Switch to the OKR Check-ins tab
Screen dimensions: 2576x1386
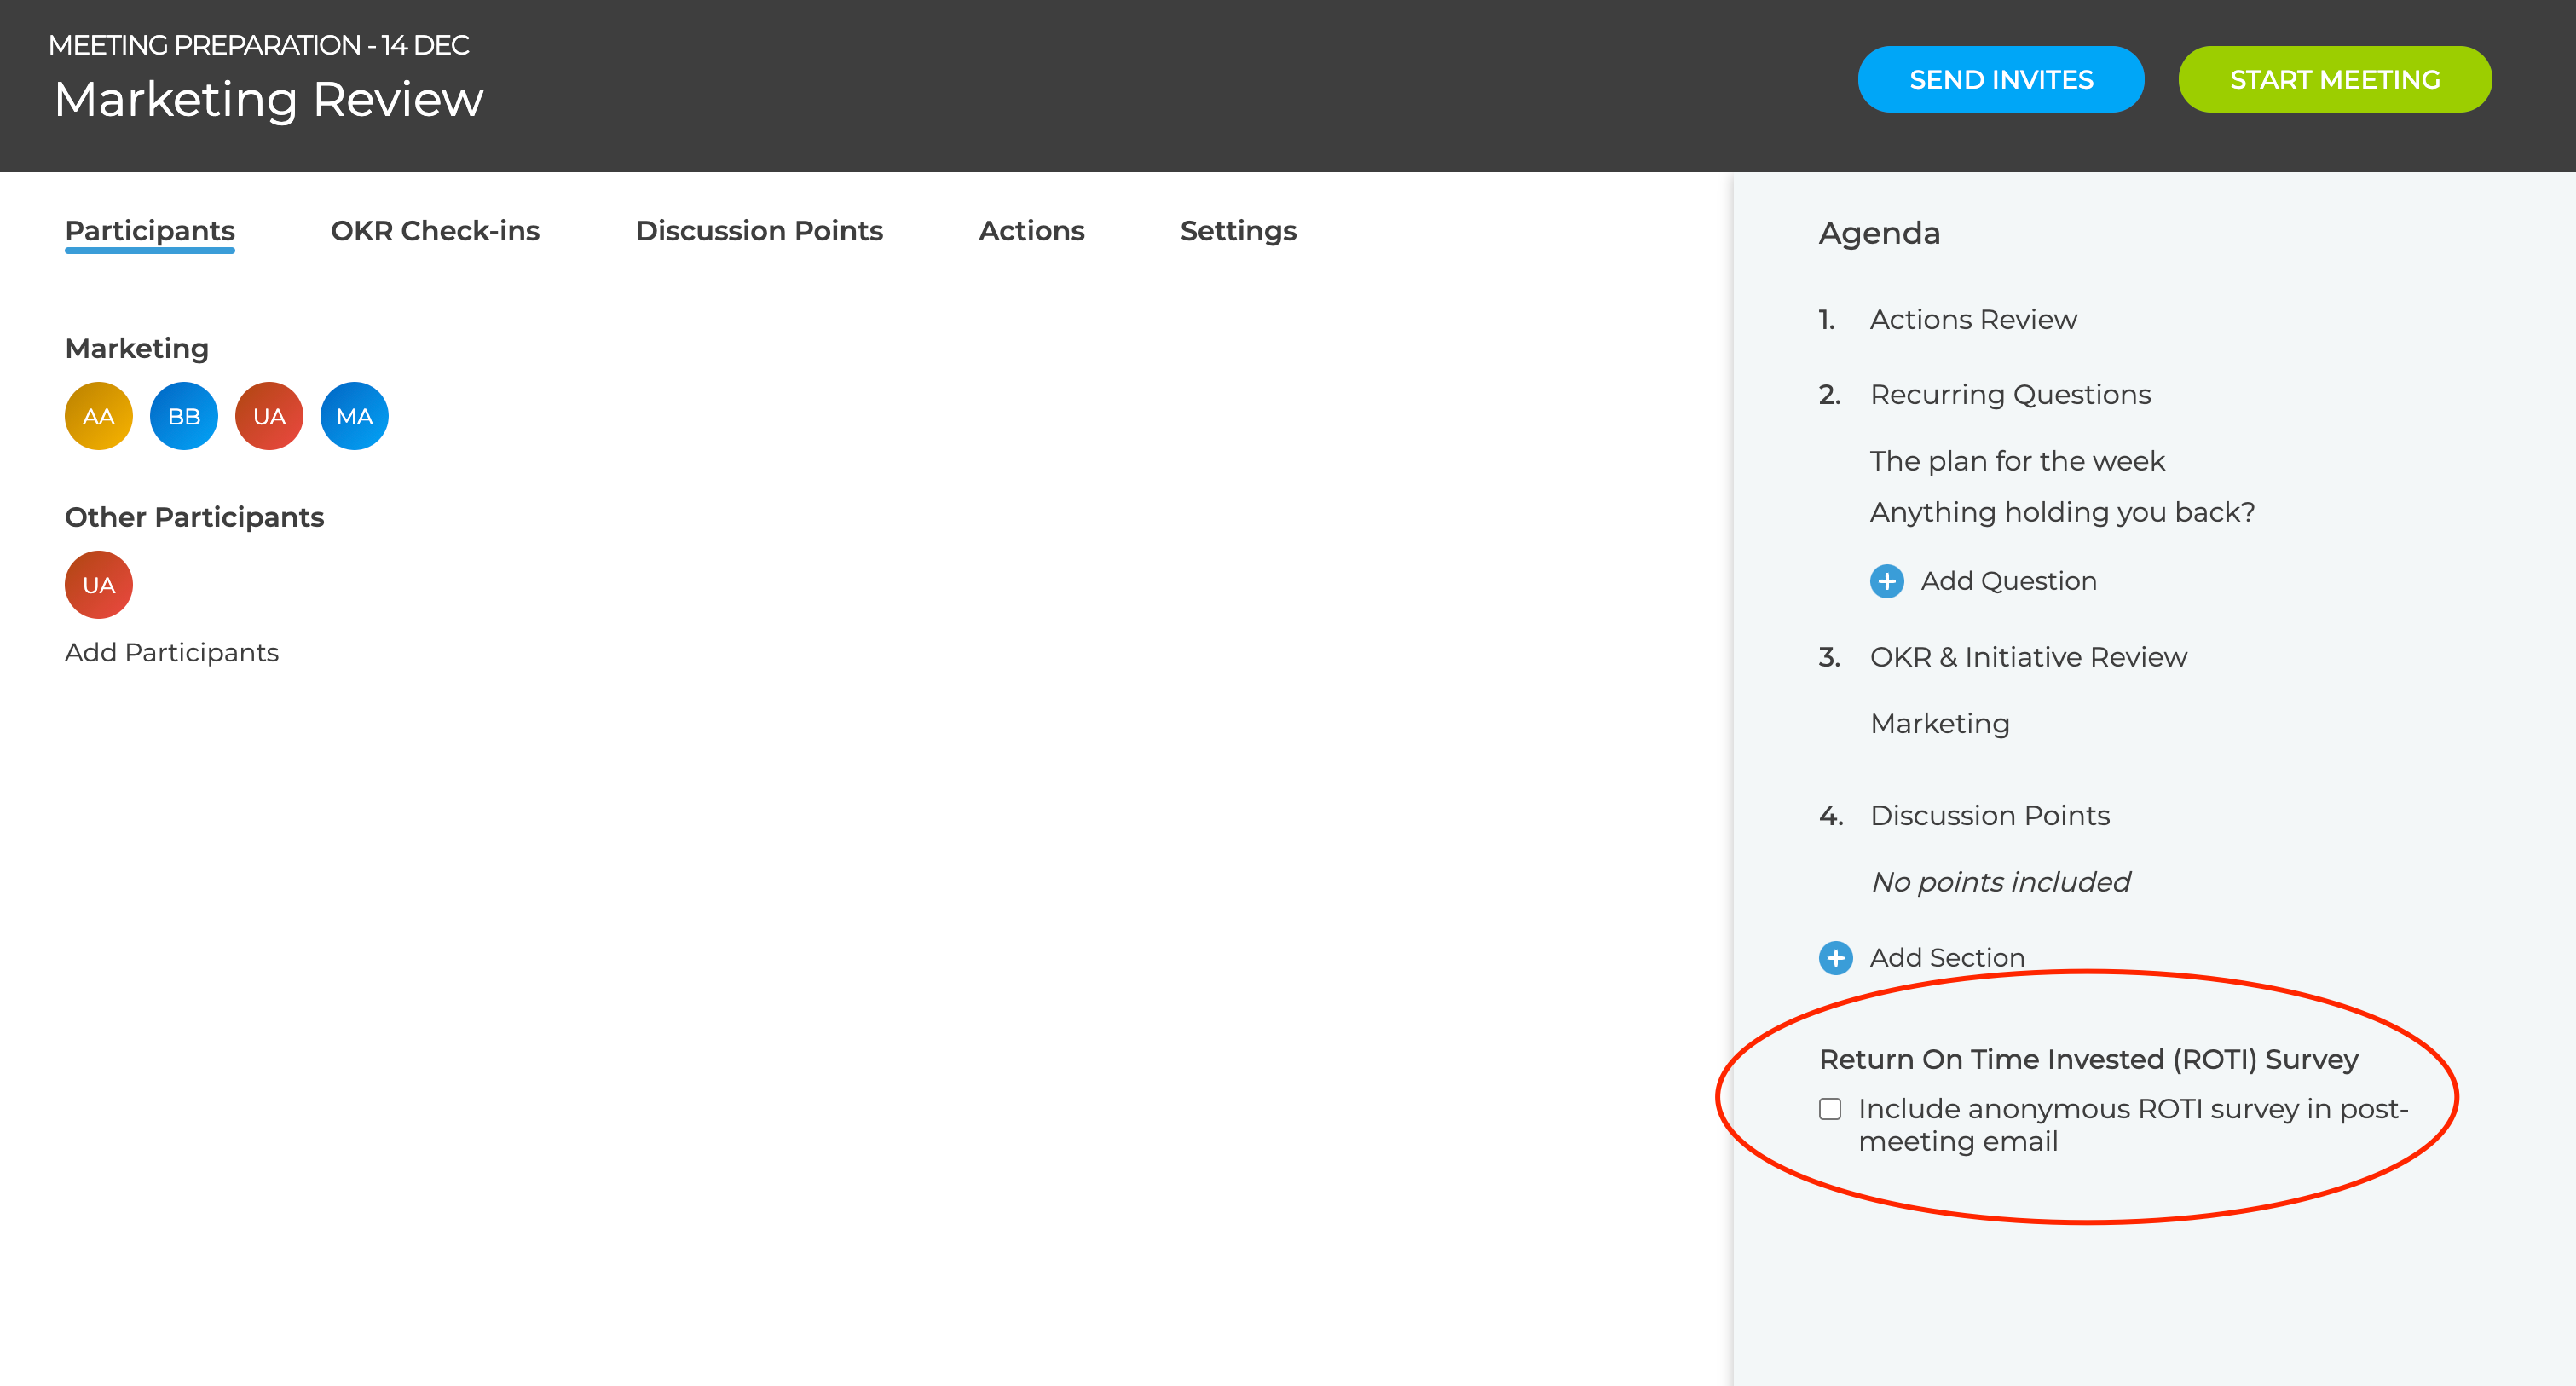435,231
